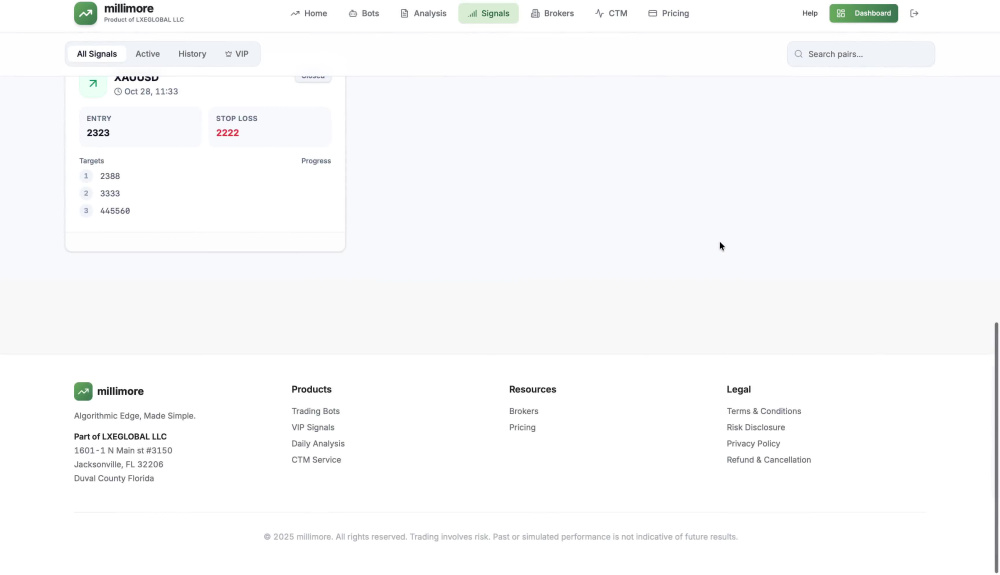The height and width of the screenshot is (575, 1000).
Task: Show VIP signals tab
Action: (236, 54)
